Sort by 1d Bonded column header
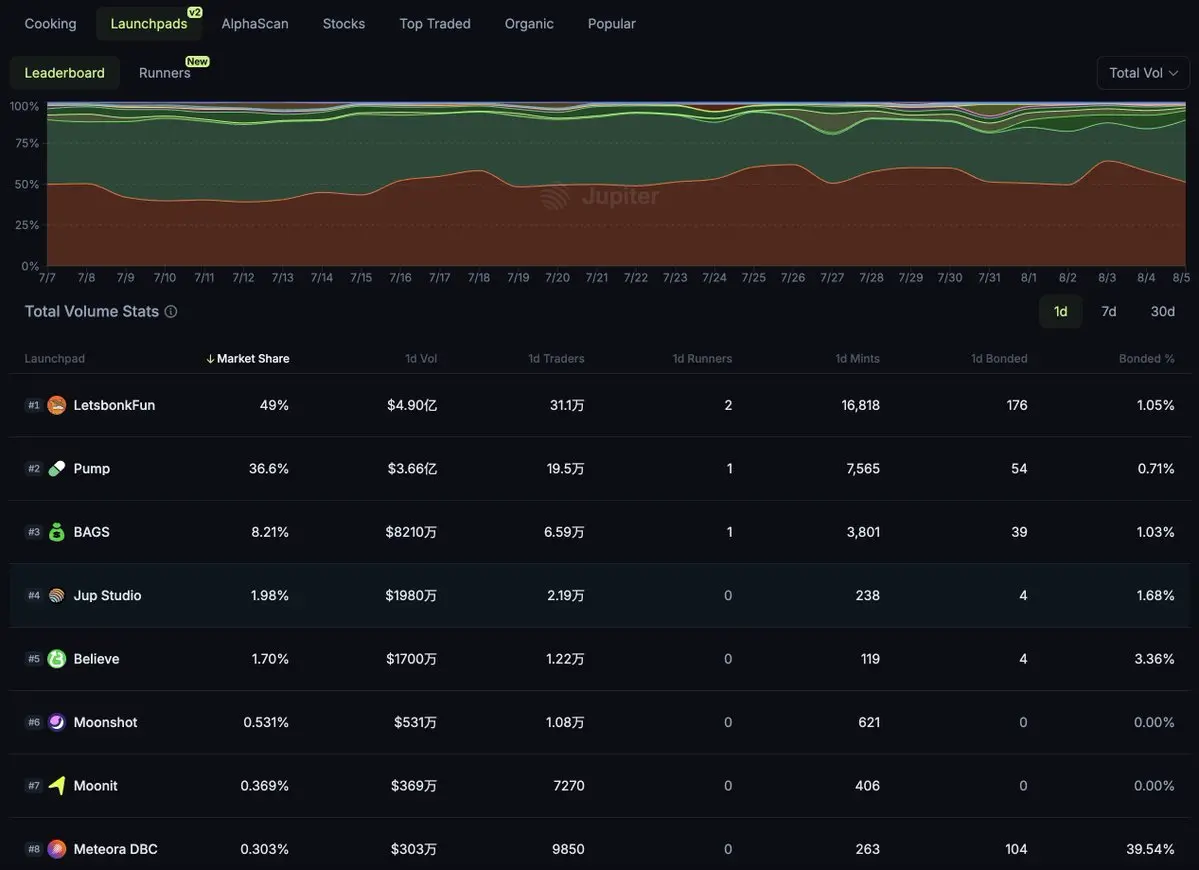The image size is (1199, 870). click(x=999, y=359)
